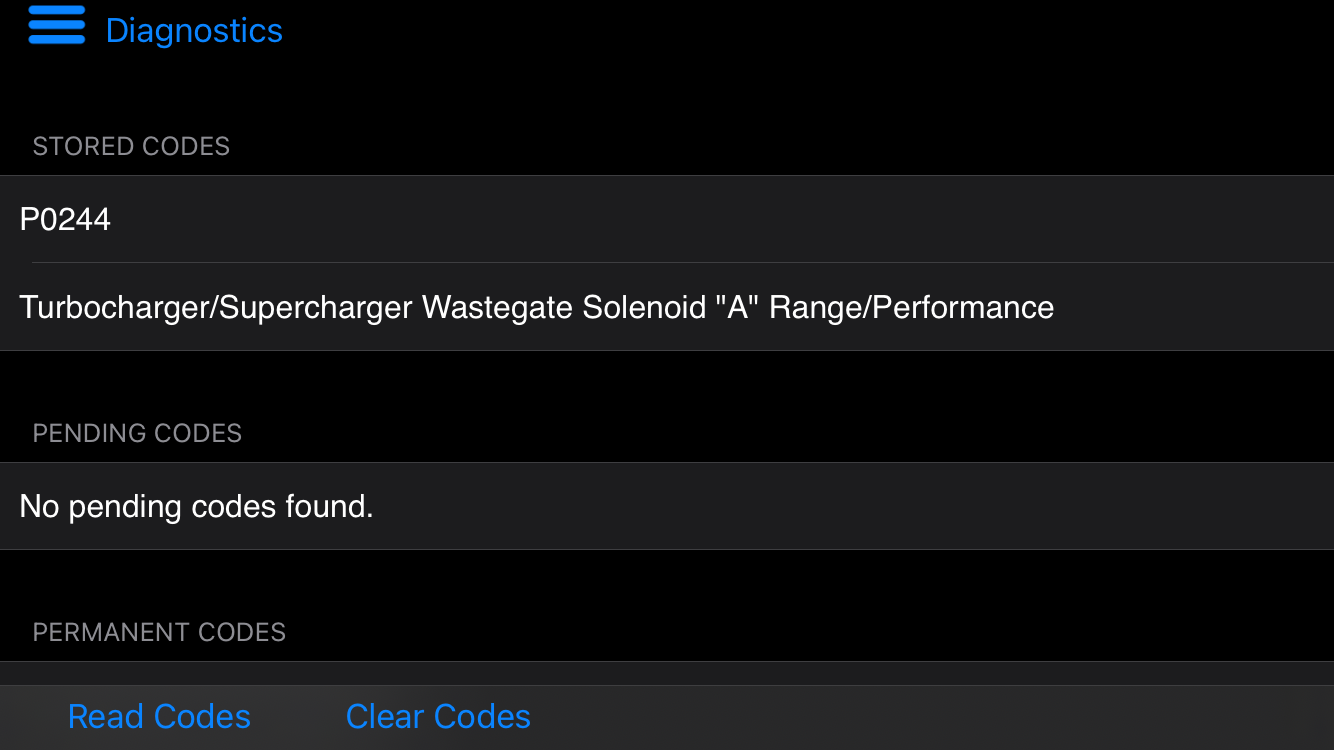Click the Read Codes button
Screen dimensions: 1334x750
[x=159, y=717]
